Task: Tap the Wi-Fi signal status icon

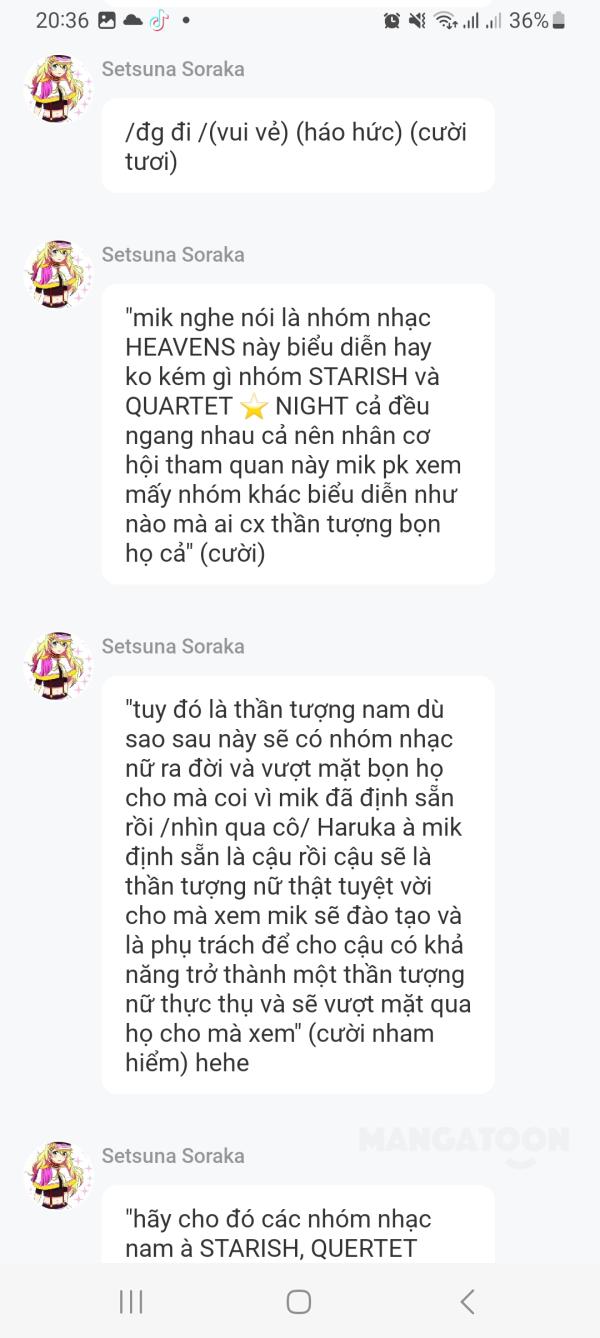Action: tap(445, 20)
